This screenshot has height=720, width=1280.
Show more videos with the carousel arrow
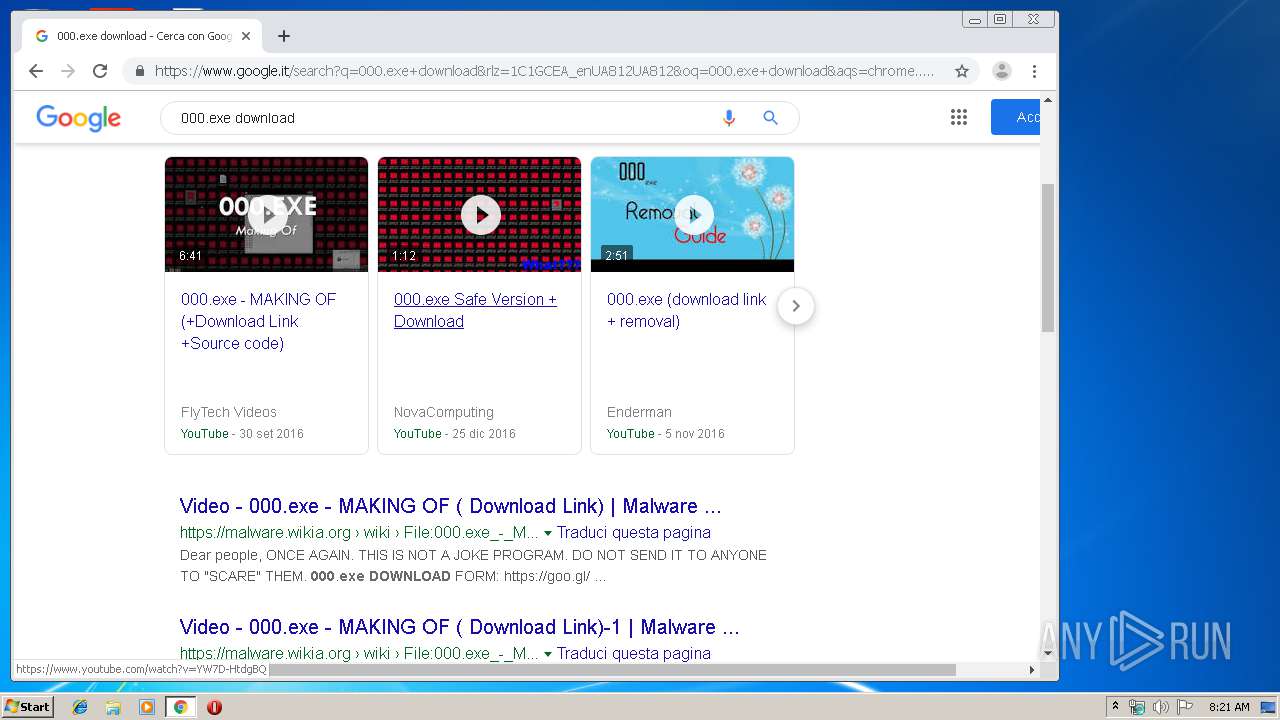point(796,306)
